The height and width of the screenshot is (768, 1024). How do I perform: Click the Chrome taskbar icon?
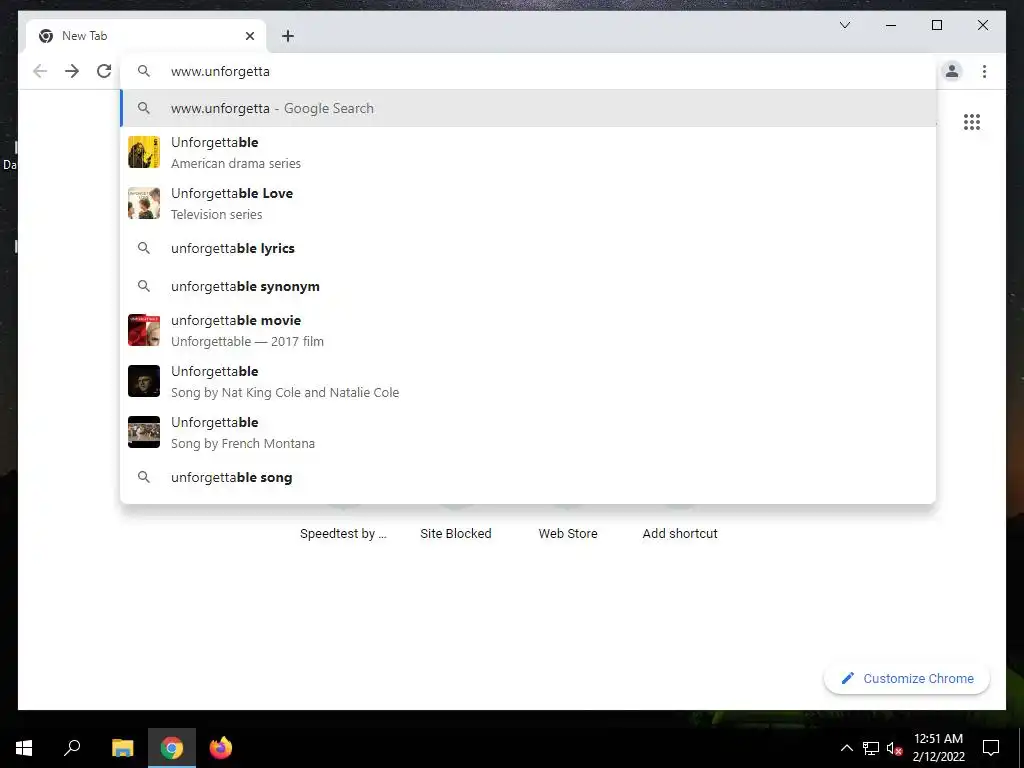pyautogui.click(x=172, y=748)
